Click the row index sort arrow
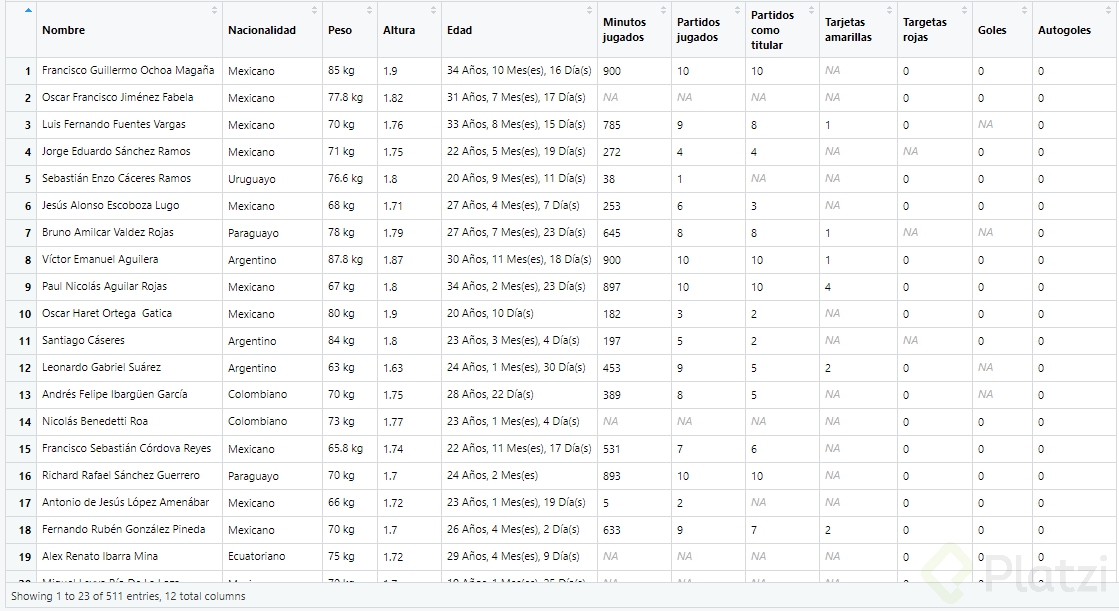The image size is (1119, 611). tap(28, 10)
